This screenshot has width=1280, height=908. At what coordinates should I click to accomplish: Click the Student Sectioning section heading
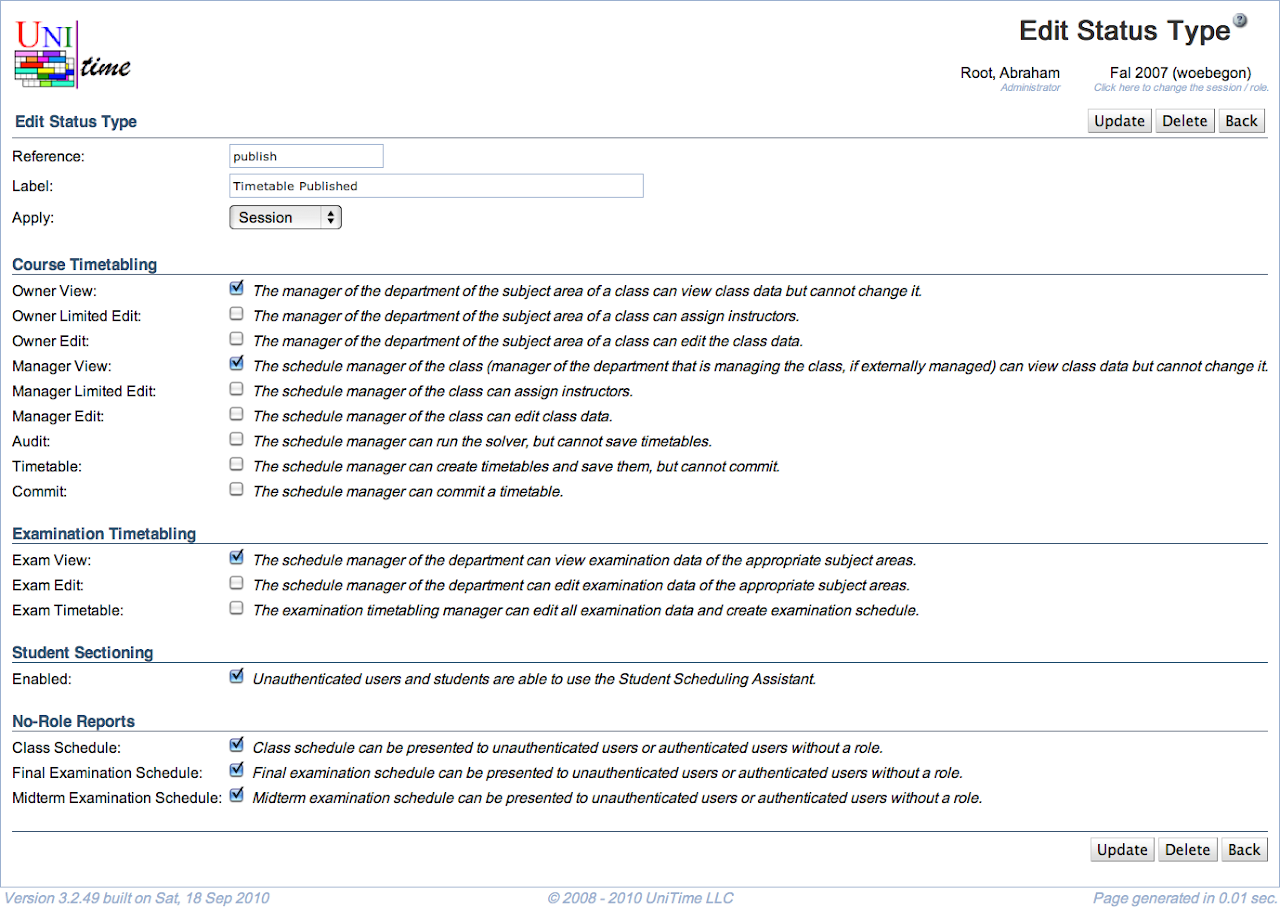(x=83, y=652)
